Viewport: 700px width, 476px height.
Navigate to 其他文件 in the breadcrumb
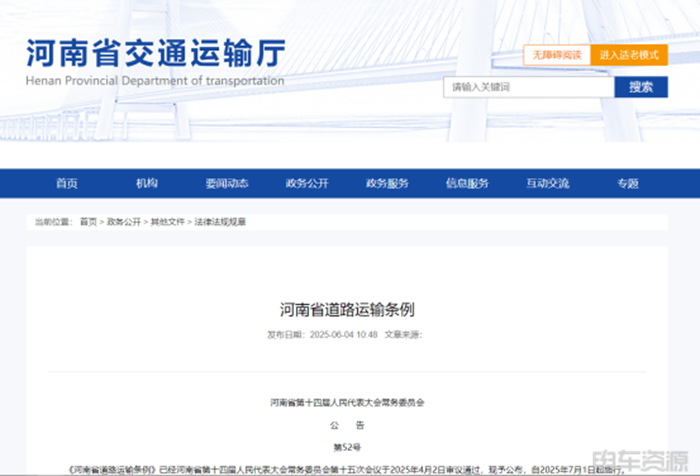pyautogui.click(x=167, y=221)
